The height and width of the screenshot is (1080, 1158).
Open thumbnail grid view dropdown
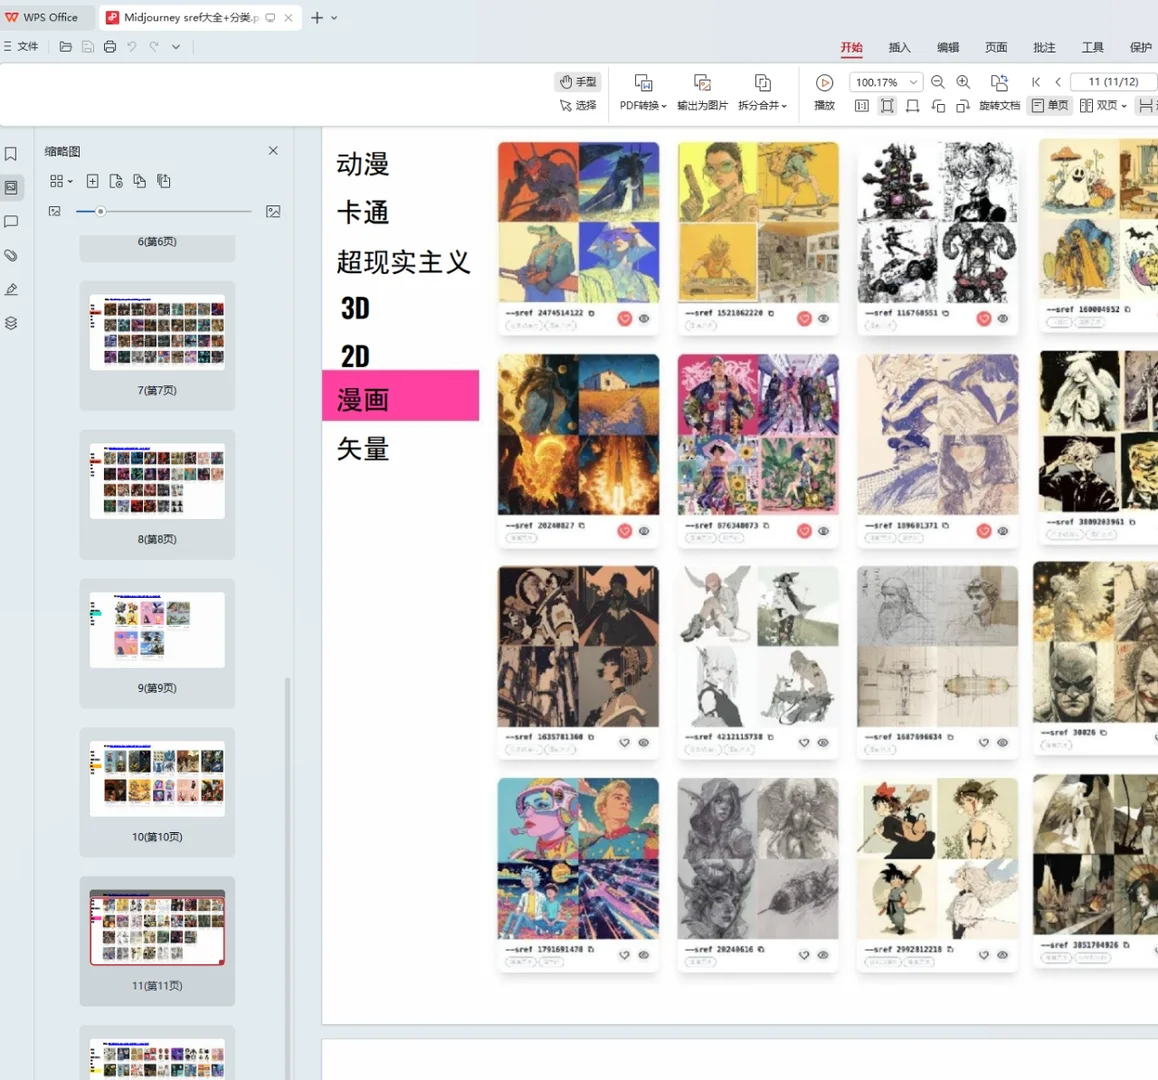point(61,181)
